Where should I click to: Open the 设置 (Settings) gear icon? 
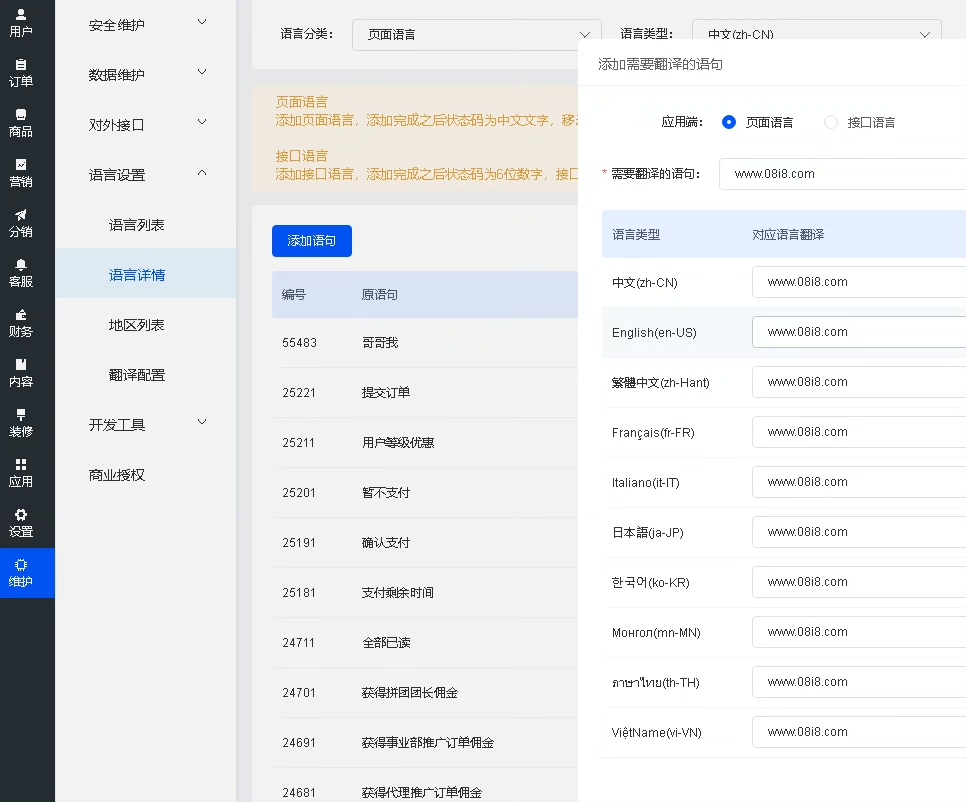pyautogui.click(x=21, y=522)
